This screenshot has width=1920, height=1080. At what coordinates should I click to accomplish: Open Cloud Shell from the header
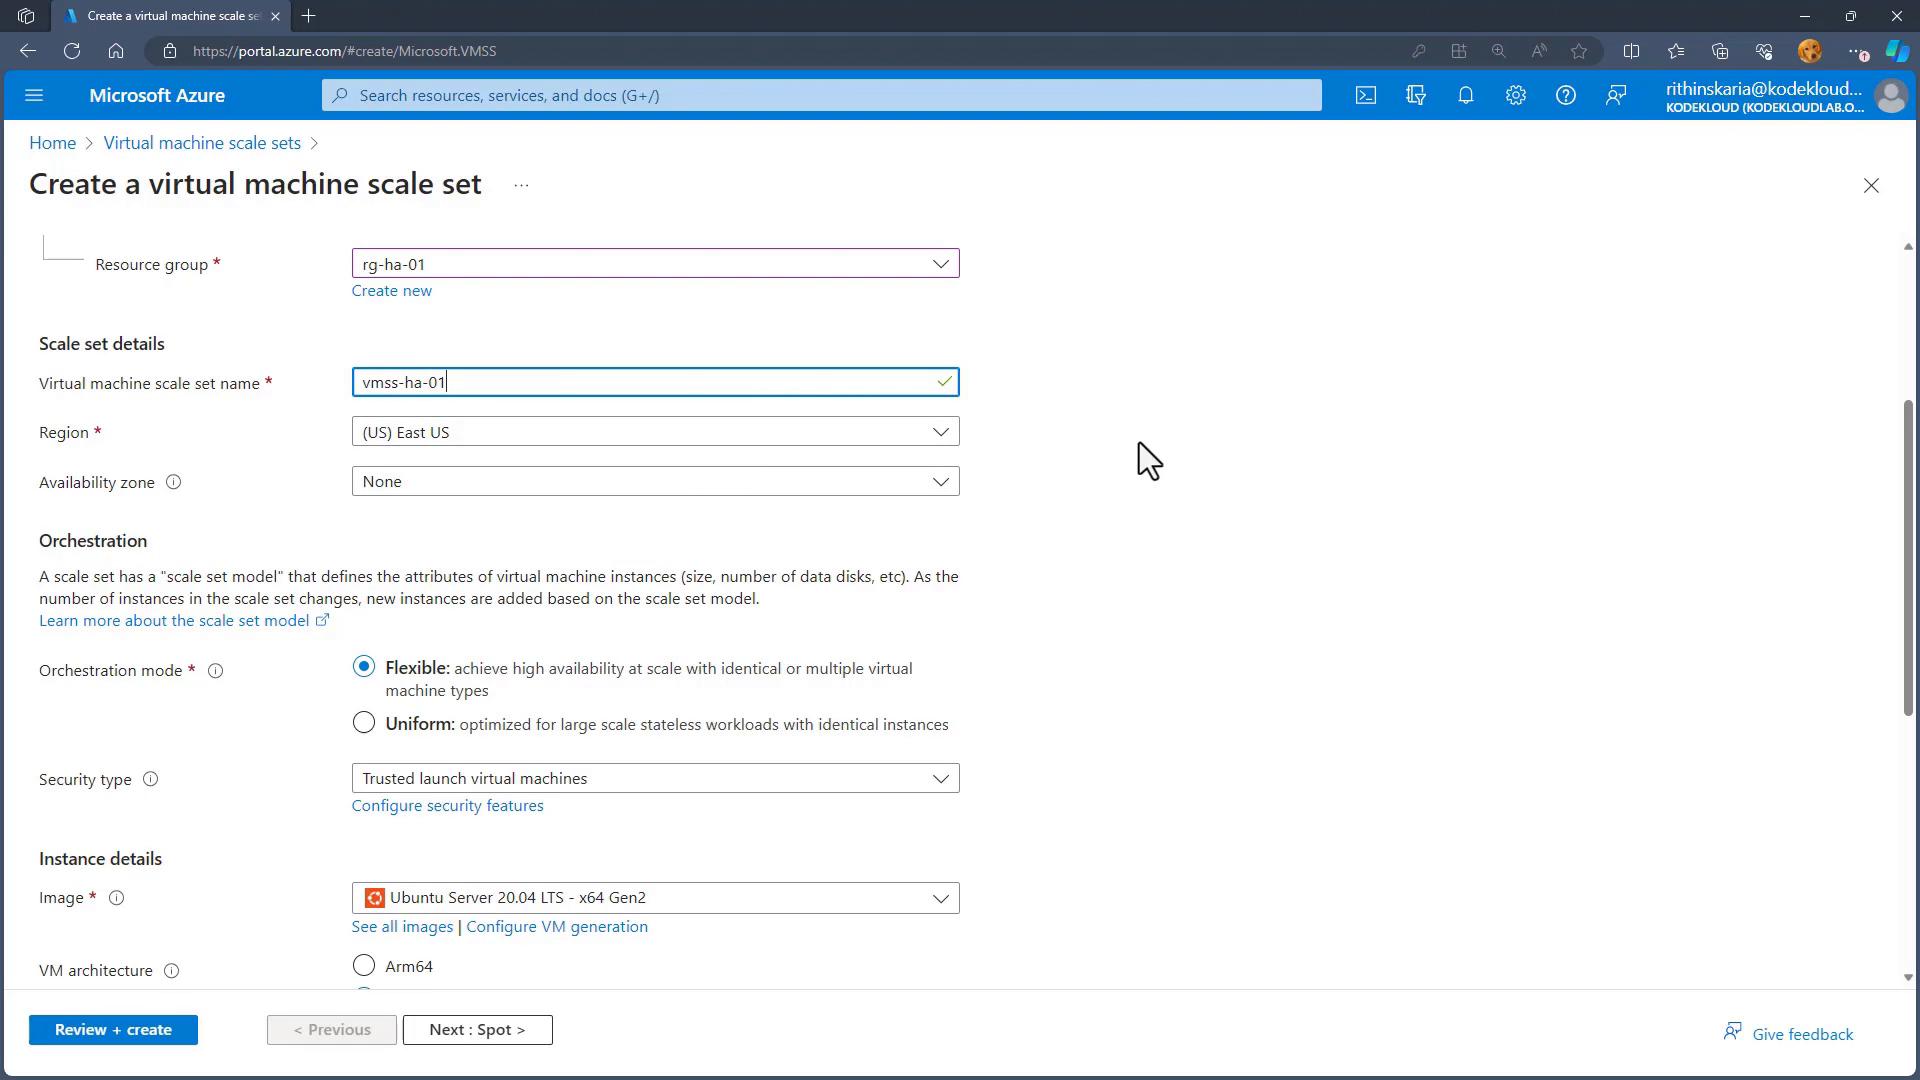1366,95
